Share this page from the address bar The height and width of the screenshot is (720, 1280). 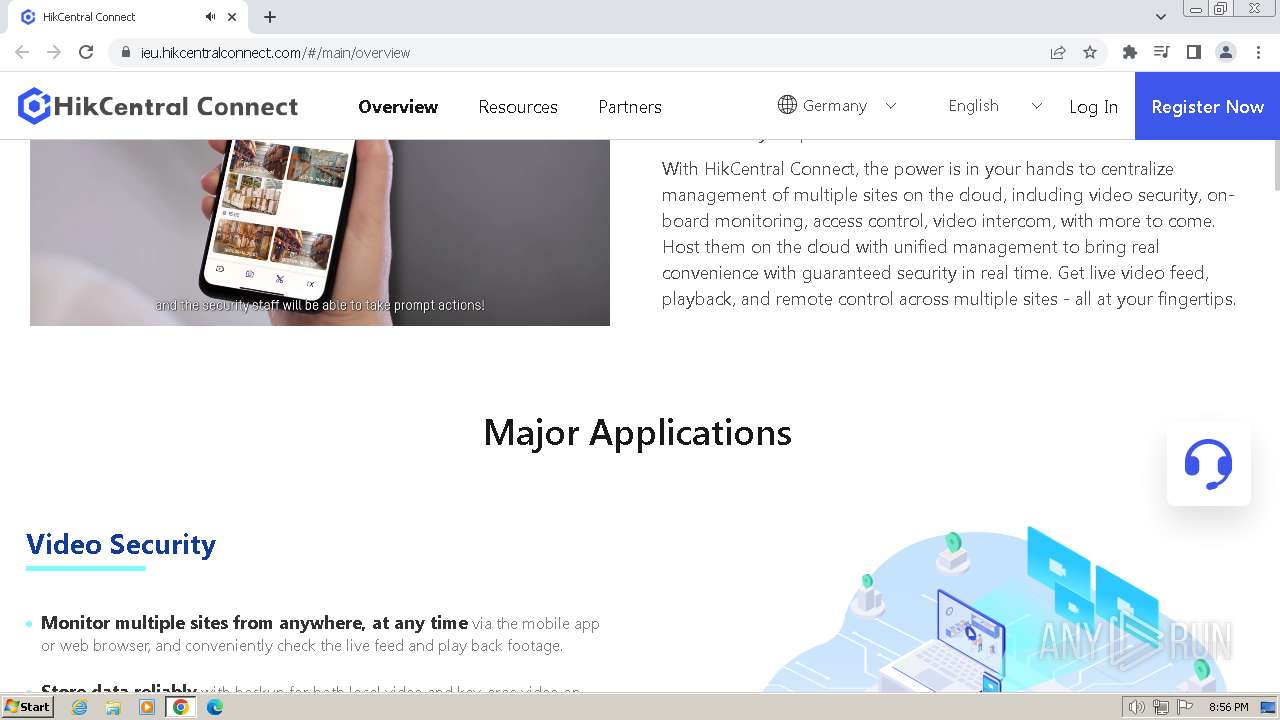pos(1058,52)
